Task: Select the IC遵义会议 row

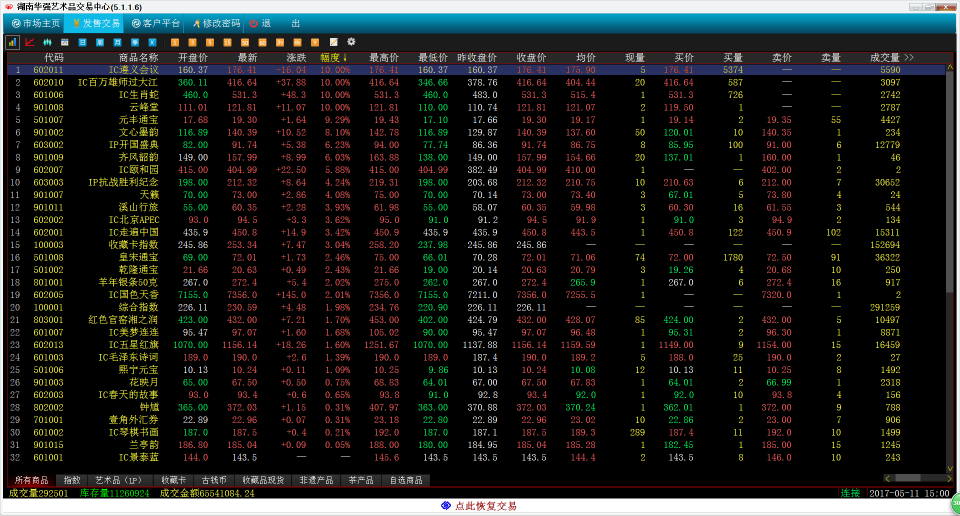Action: click(x=133, y=70)
